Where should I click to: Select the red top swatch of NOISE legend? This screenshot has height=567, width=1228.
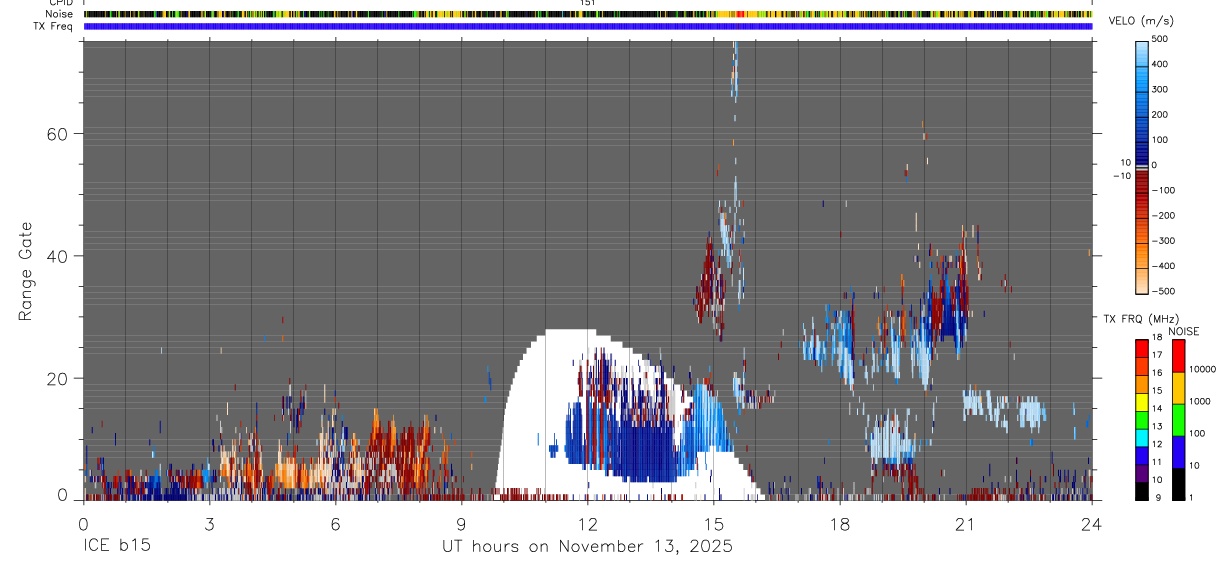click(x=1178, y=356)
